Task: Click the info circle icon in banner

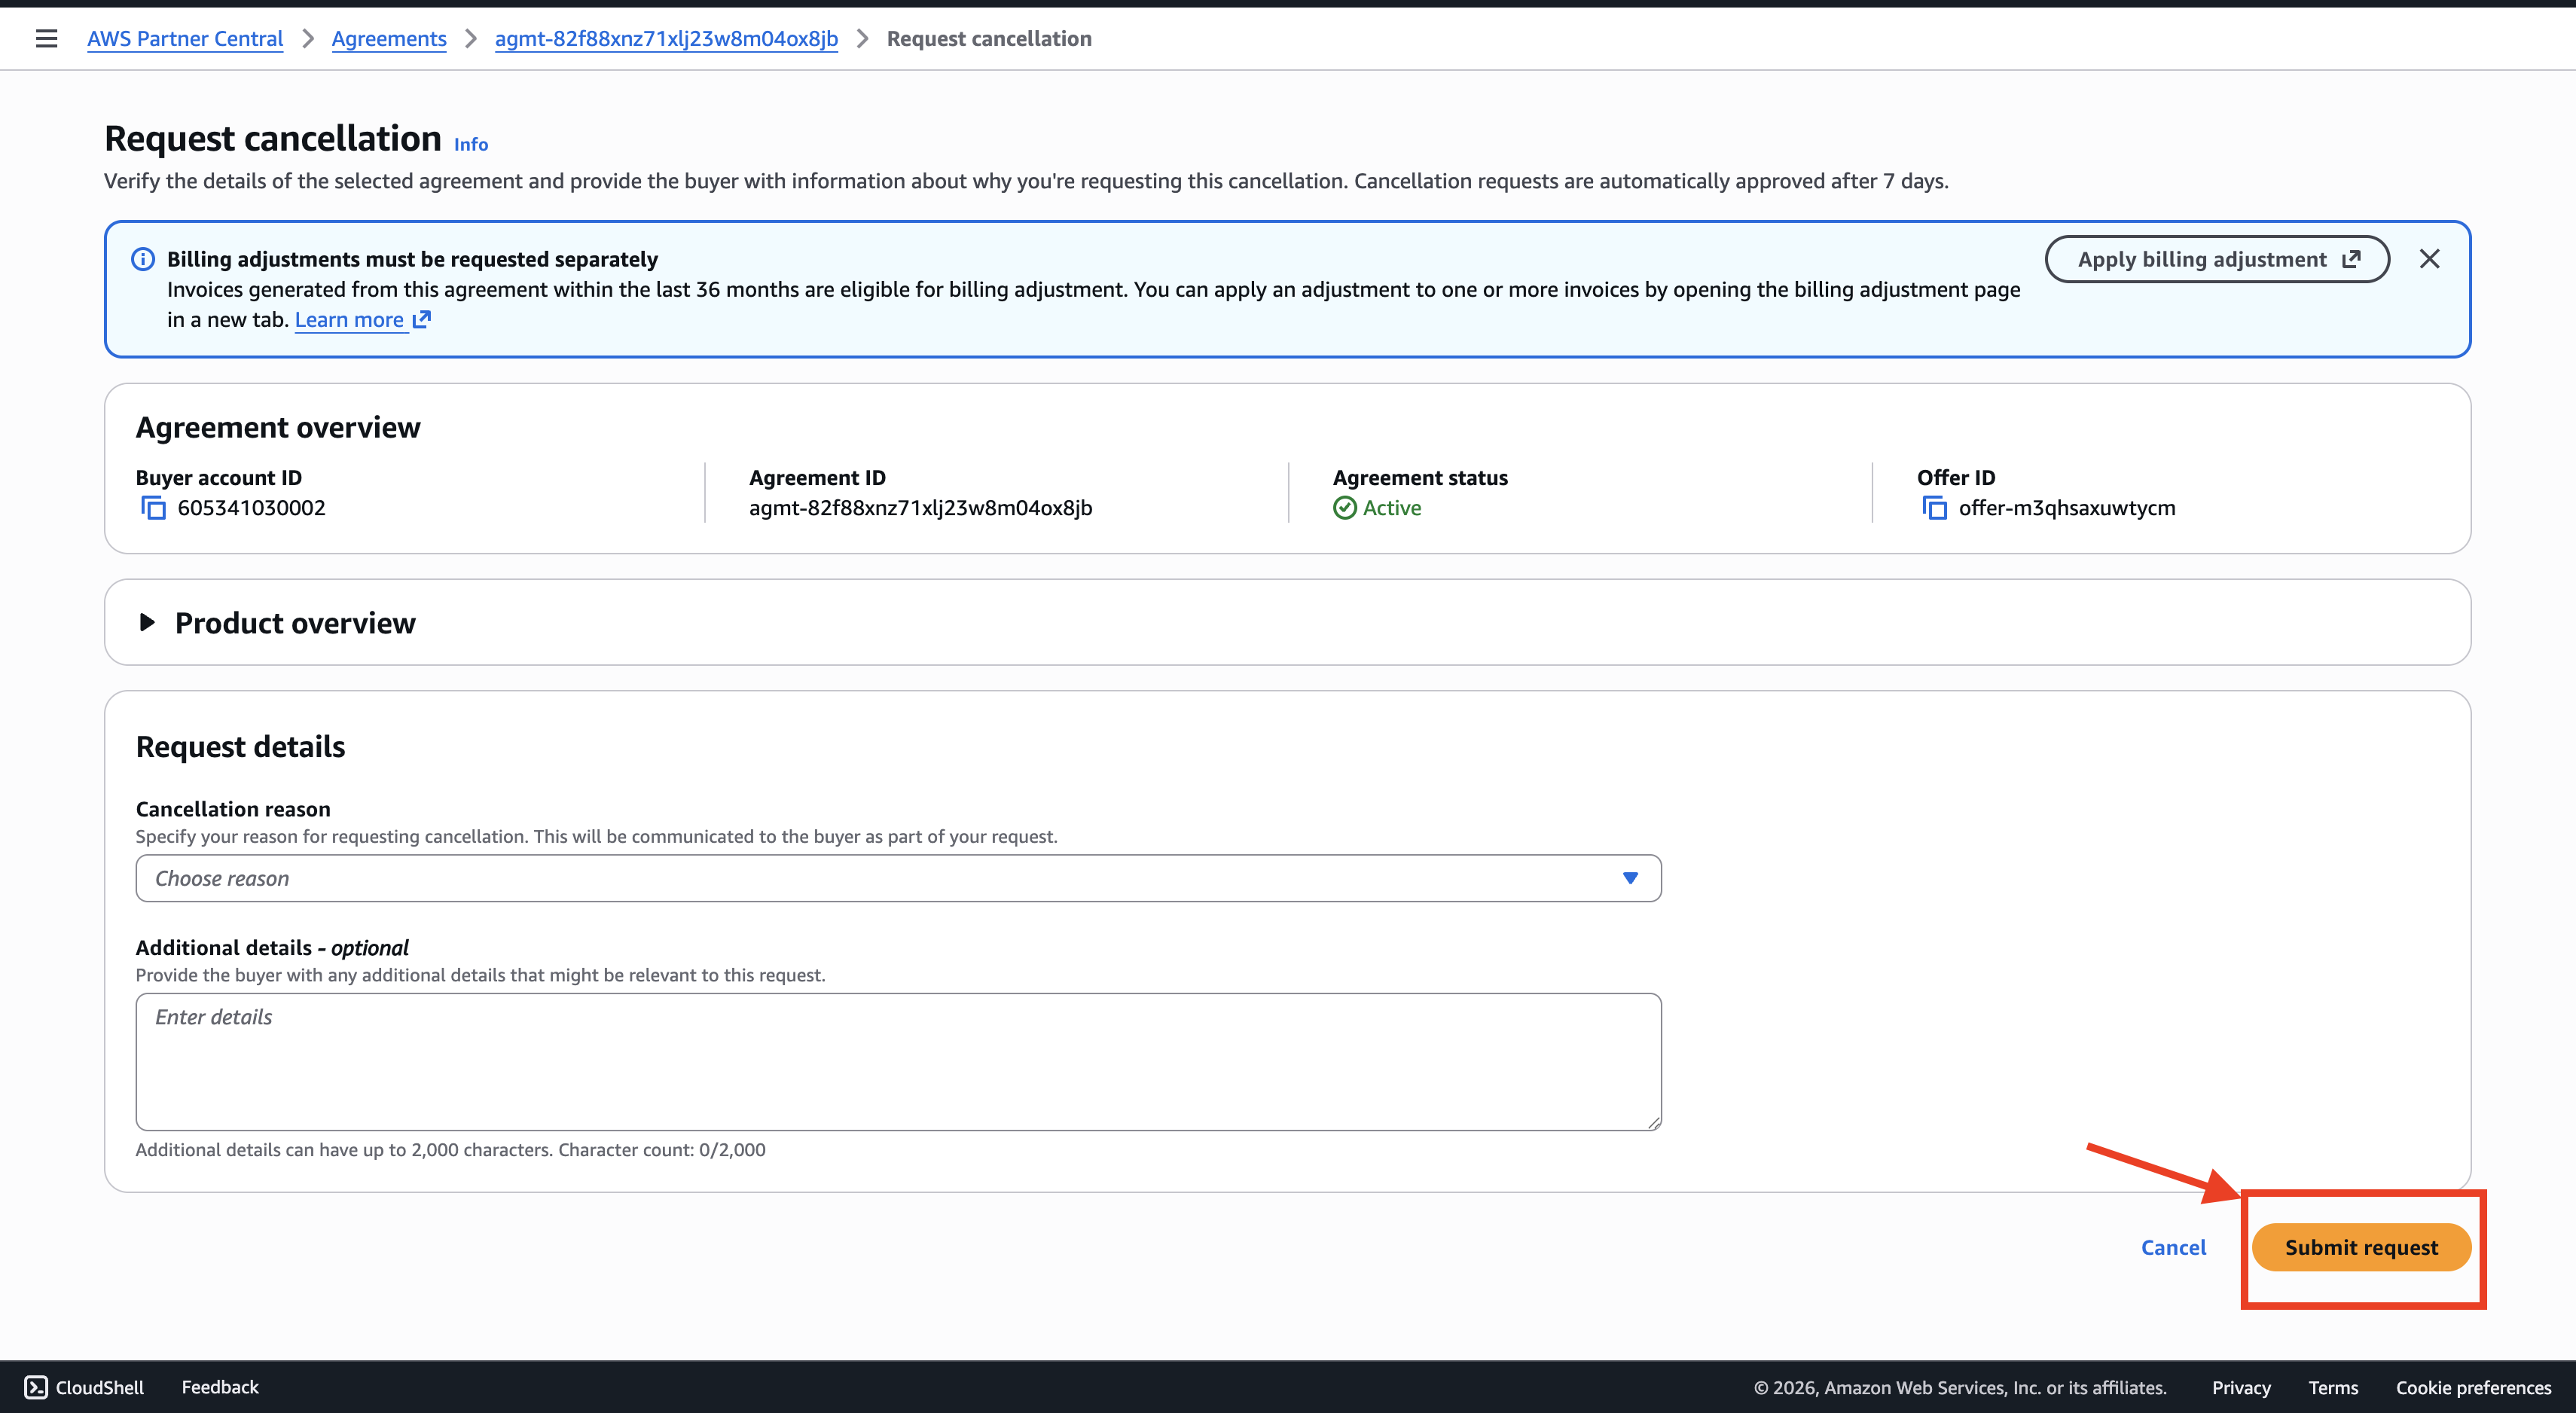Action: click(x=143, y=259)
